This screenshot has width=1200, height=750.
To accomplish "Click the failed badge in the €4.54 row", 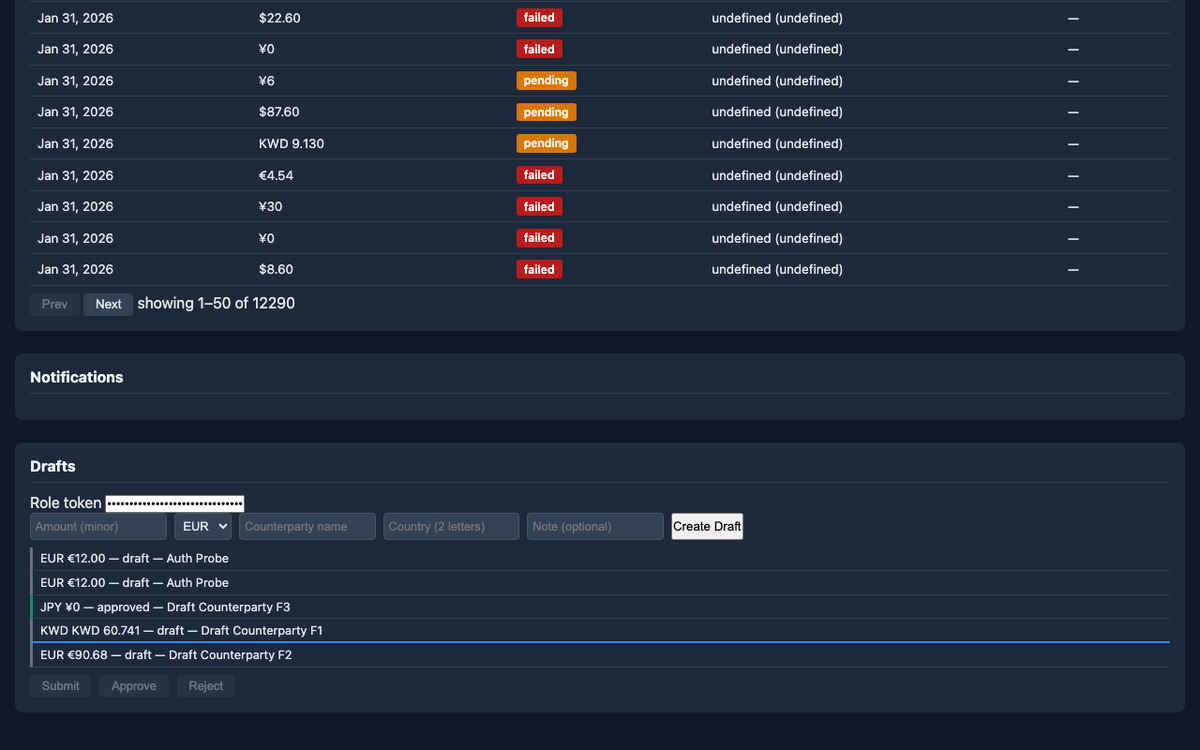I will 539,175.
